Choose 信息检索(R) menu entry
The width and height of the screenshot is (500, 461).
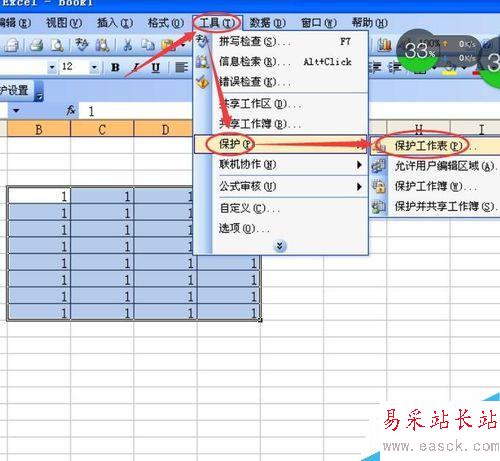pos(281,62)
